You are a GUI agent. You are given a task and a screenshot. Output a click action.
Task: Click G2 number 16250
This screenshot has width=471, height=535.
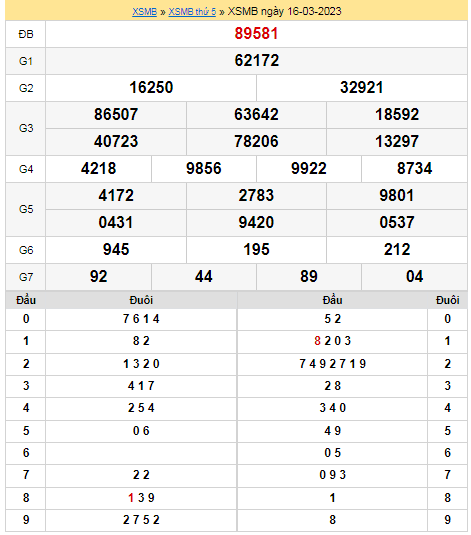(x=151, y=87)
